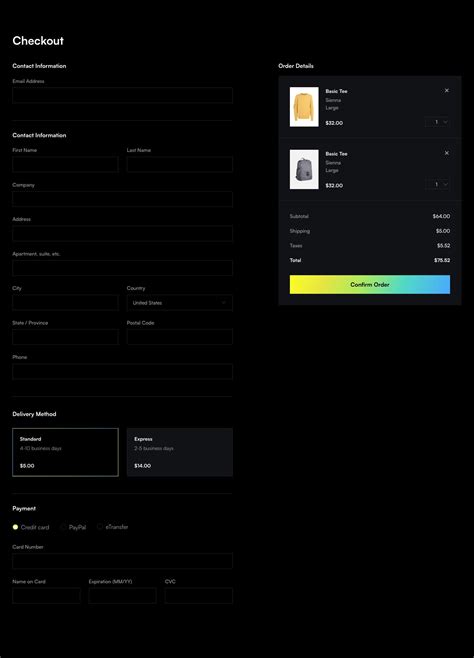The image size is (474, 658).
Task: Focus the CVC field
Action: [x=199, y=596]
